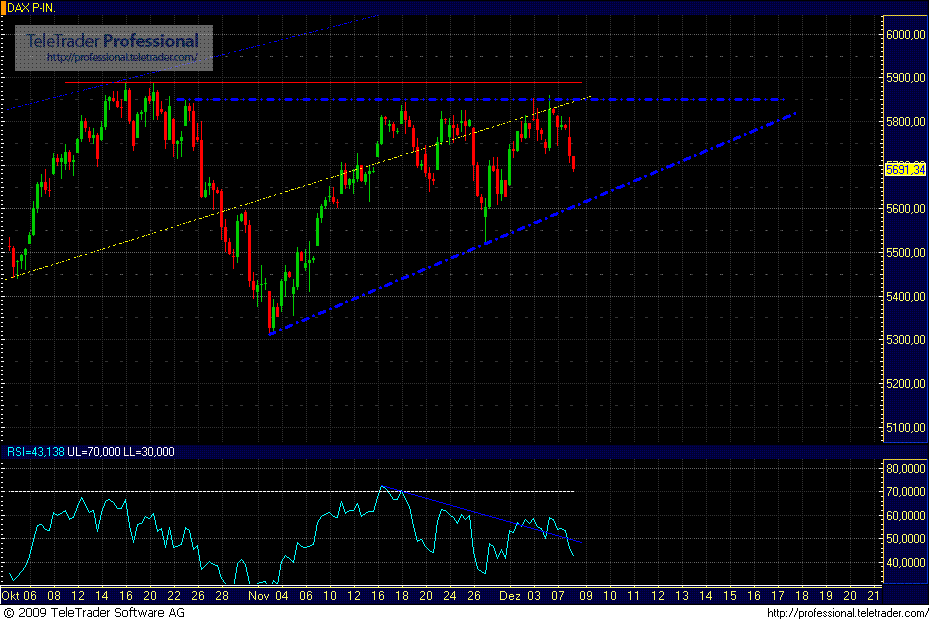
Task: Click the UL=70,000 LL=30,000 parameter label
Action: [x=121, y=452]
